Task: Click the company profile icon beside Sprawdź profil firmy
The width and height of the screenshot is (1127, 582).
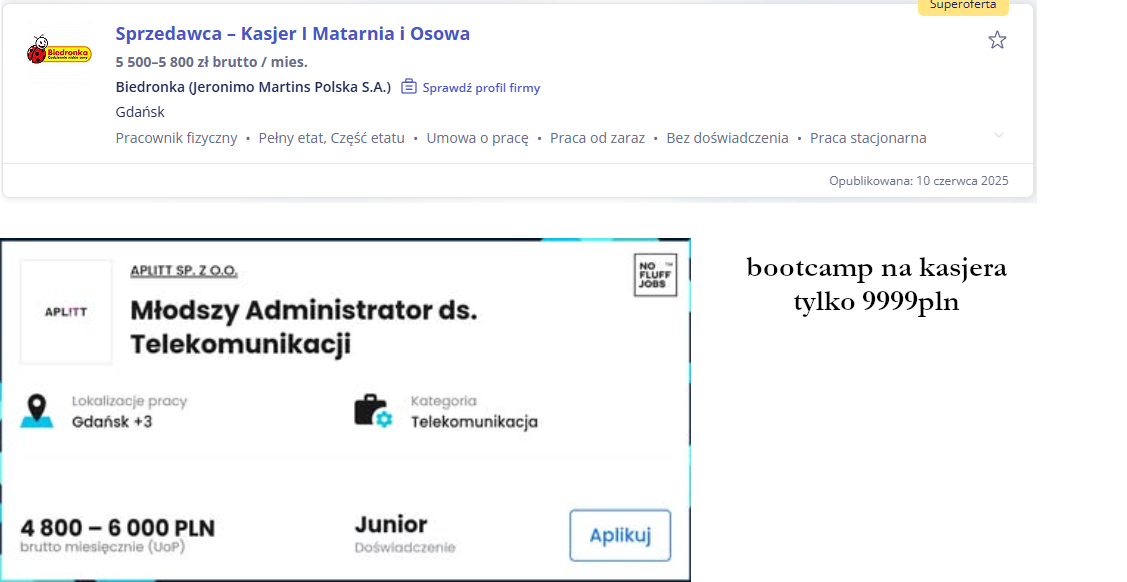Action: pyautogui.click(x=408, y=87)
